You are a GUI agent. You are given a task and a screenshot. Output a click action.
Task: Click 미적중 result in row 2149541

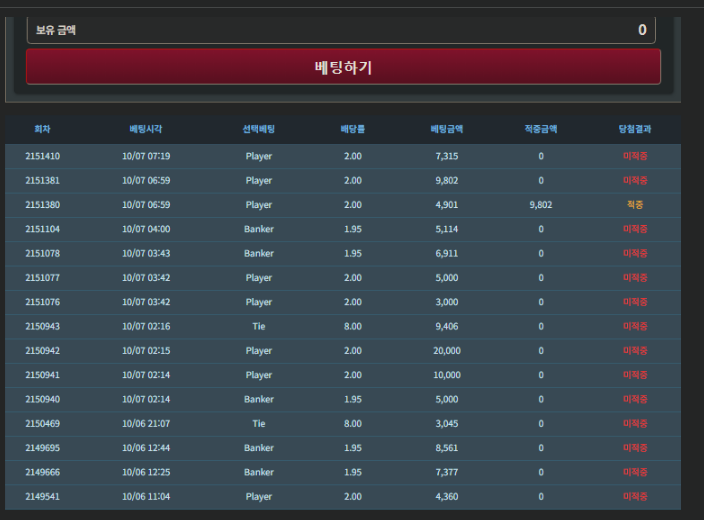[x=635, y=497]
